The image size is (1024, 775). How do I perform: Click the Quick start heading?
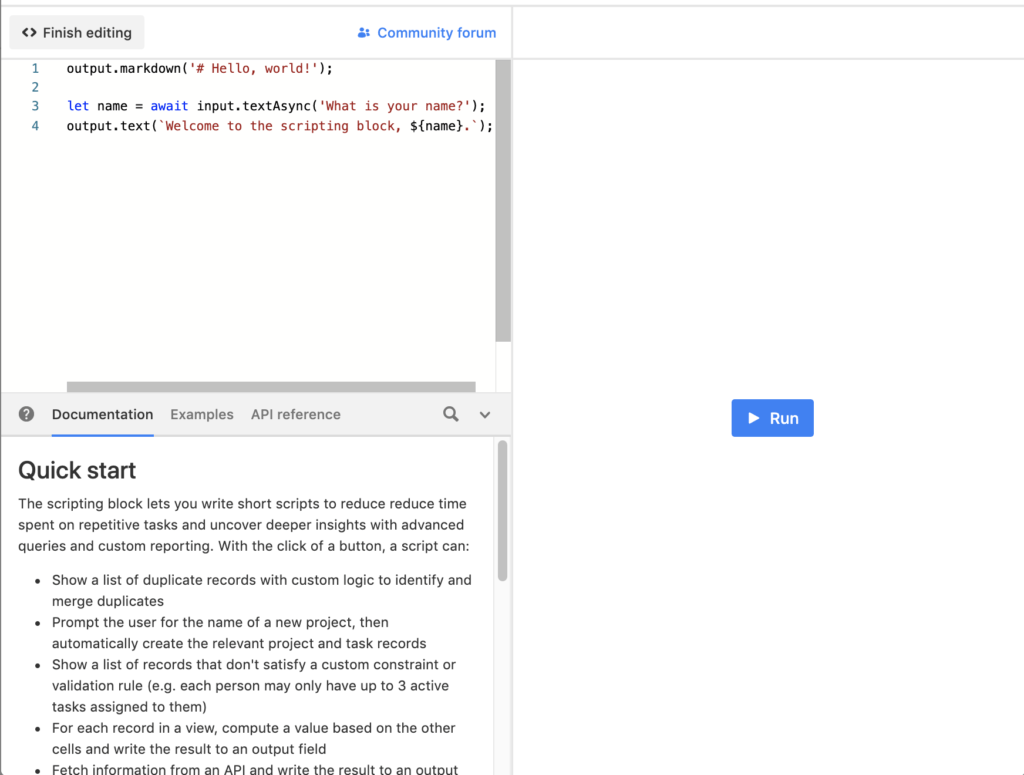point(77,470)
